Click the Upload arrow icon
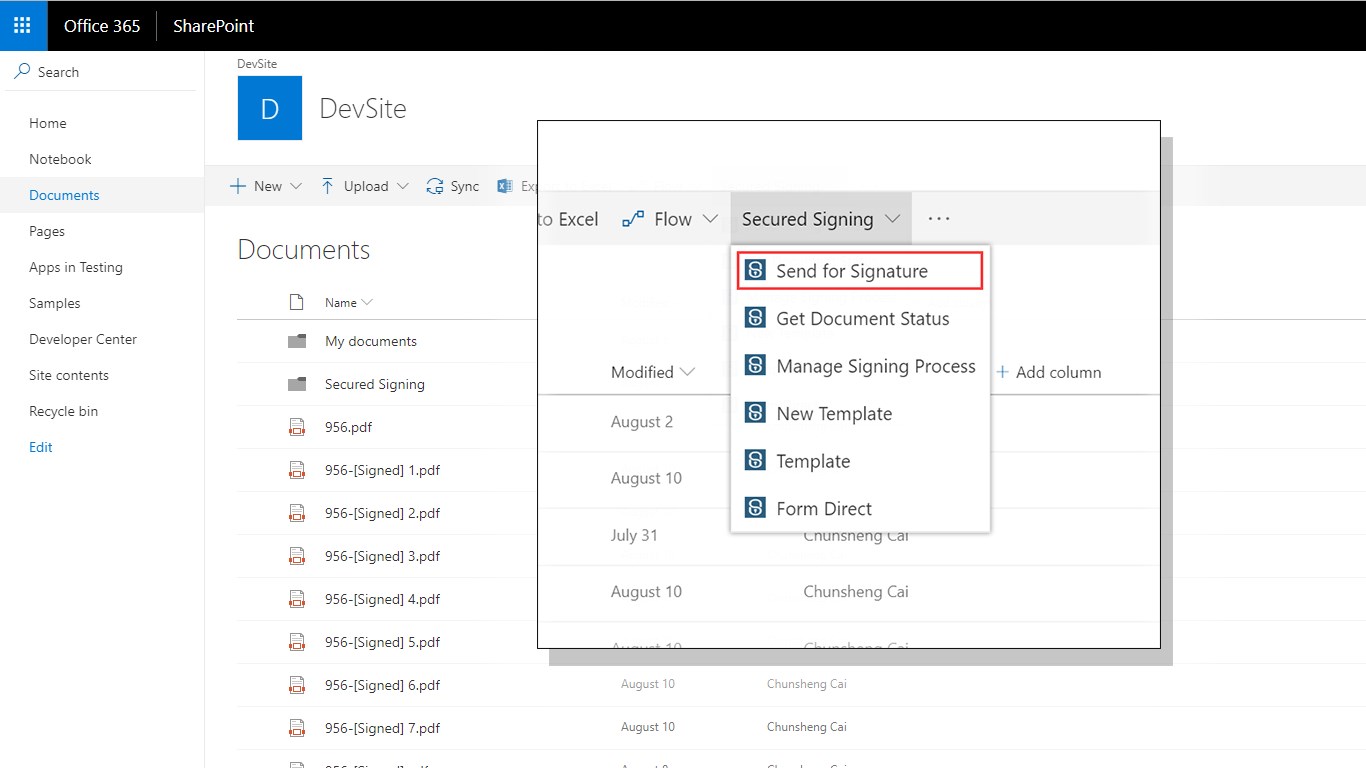This screenshot has width=1366, height=768. [x=328, y=186]
